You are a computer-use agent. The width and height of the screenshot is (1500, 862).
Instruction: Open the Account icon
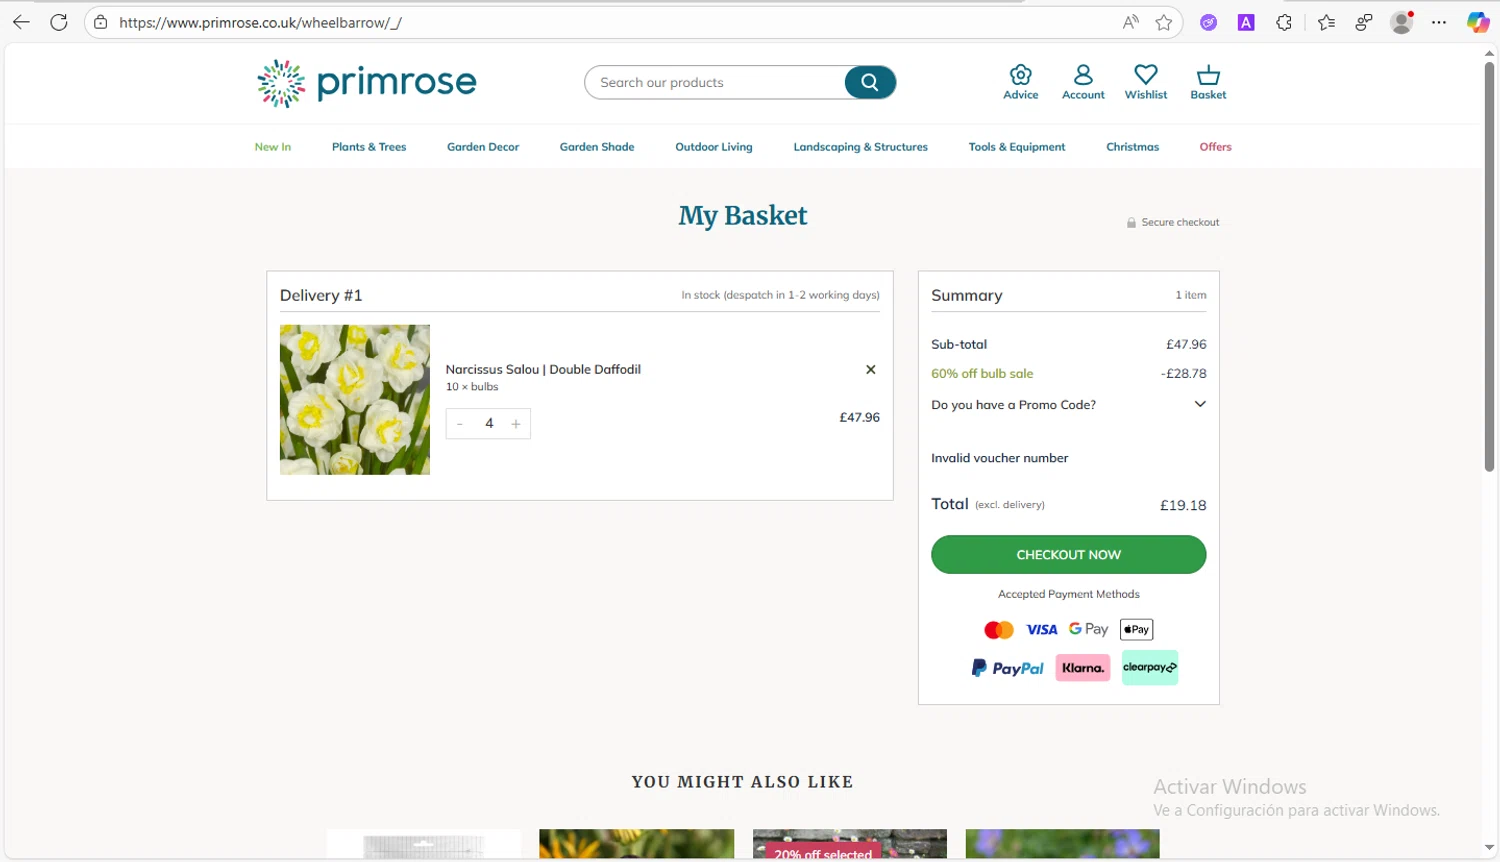point(1083,81)
